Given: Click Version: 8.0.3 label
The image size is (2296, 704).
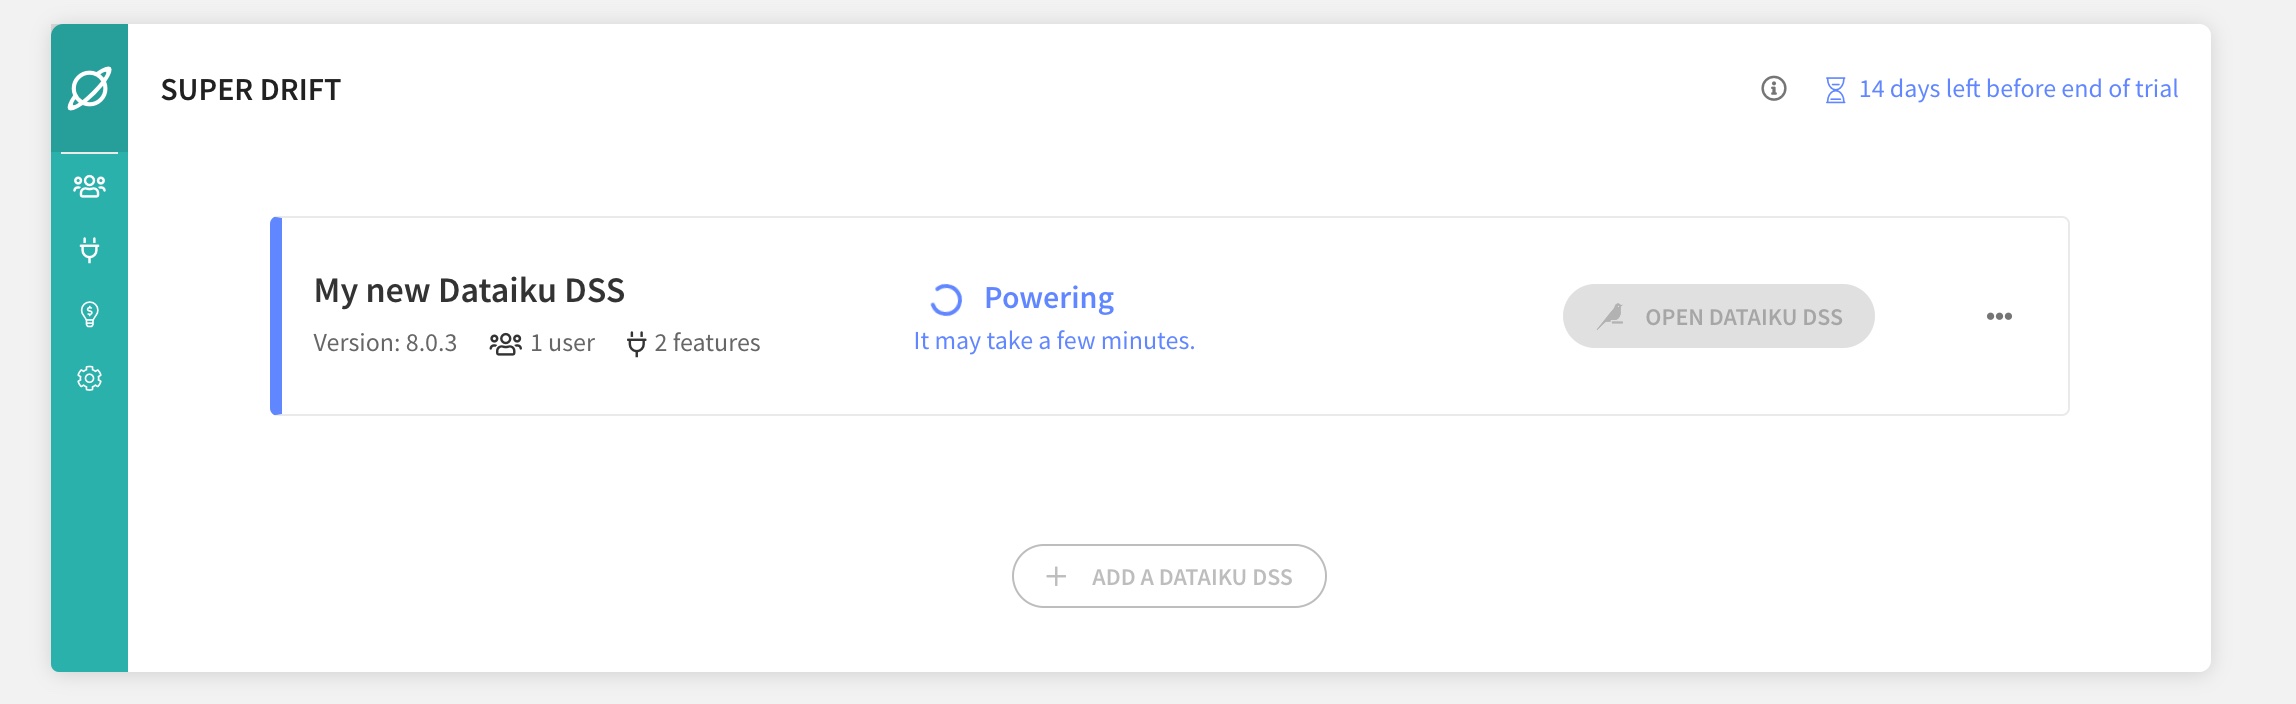Looking at the screenshot, I should point(385,343).
